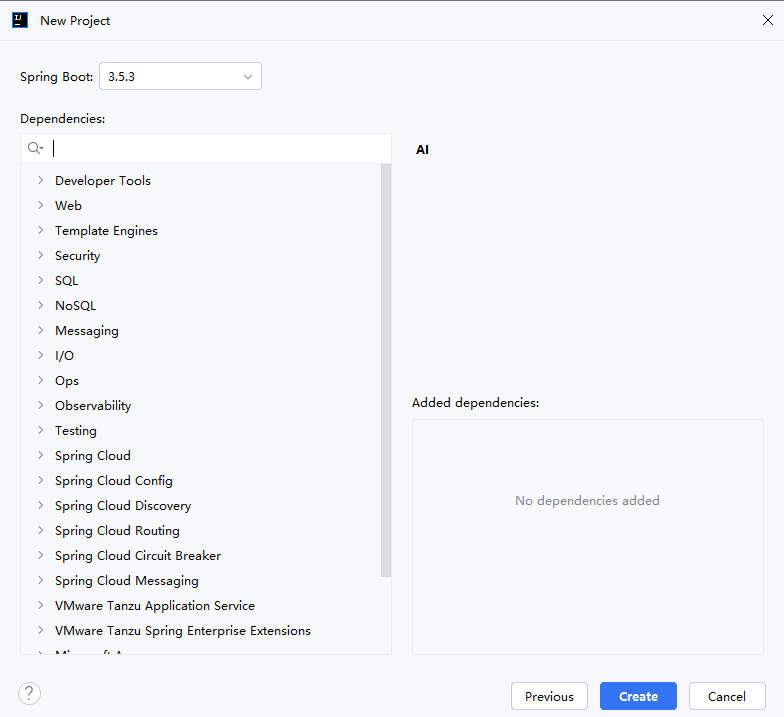This screenshot has width=784, height=717.
Task: Expand the Developer Tools chevron
Action: 40,180
